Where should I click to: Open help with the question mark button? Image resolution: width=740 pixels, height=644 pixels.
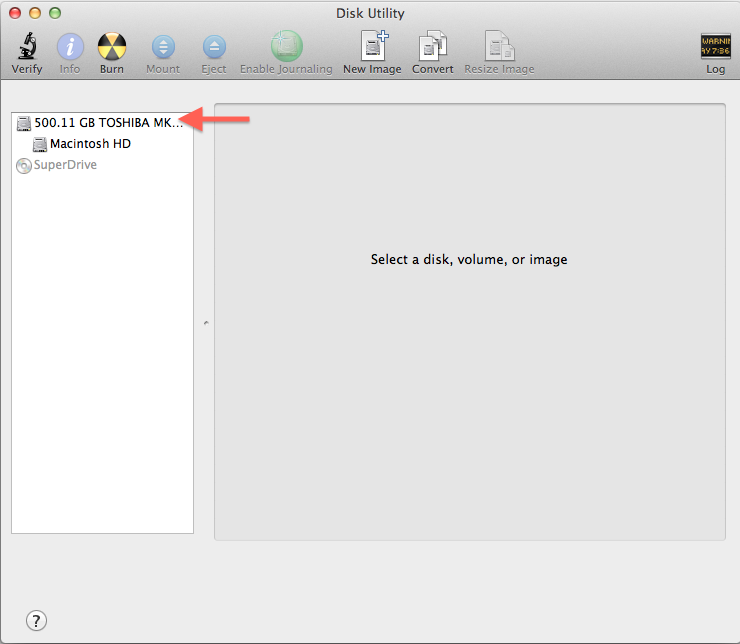(36, 620)
